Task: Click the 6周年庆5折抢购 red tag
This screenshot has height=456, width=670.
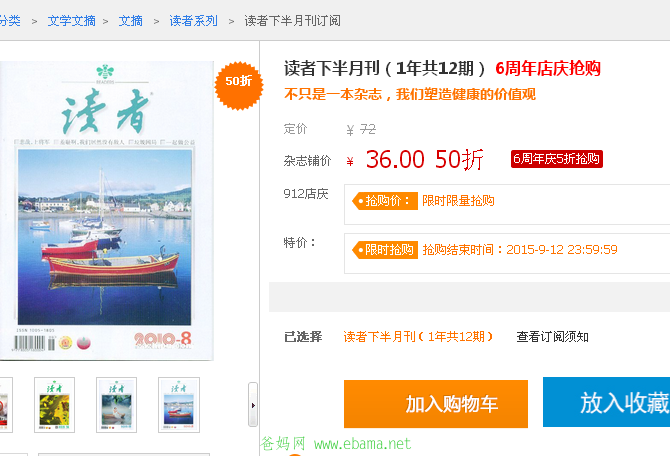Action: (x=557, y=159)
